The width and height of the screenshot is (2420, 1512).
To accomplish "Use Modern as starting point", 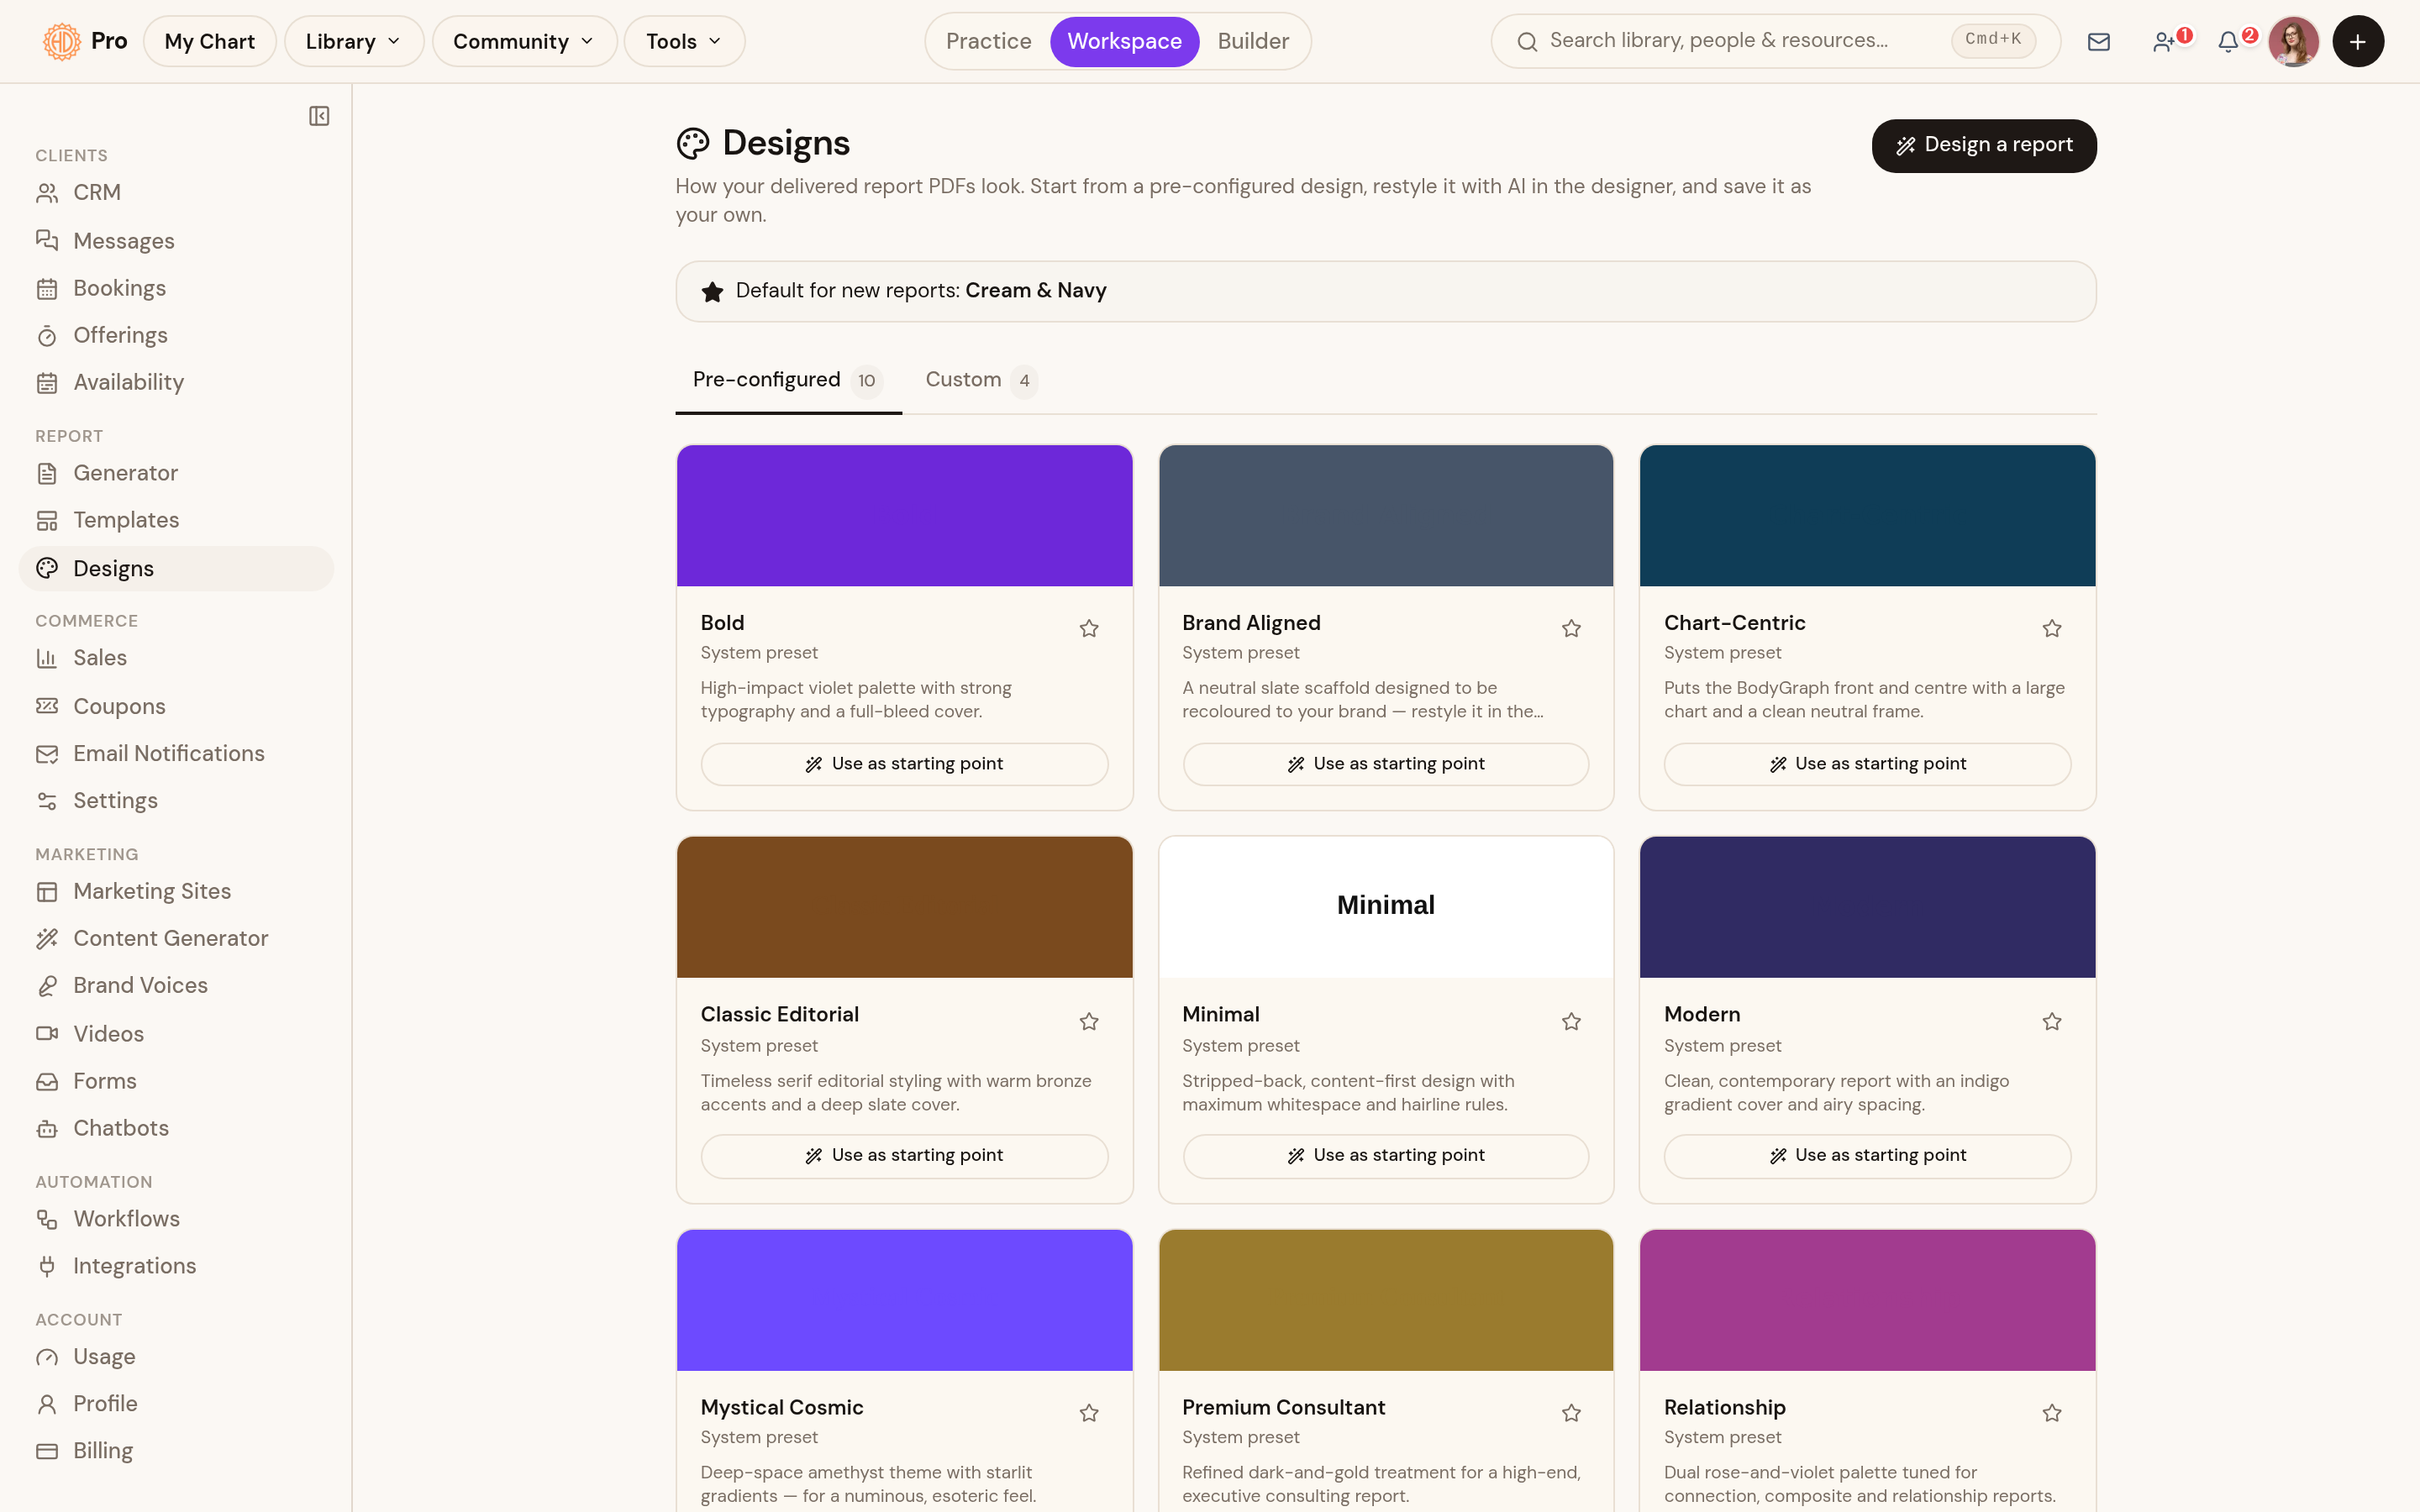I will coord(1867,1156).
